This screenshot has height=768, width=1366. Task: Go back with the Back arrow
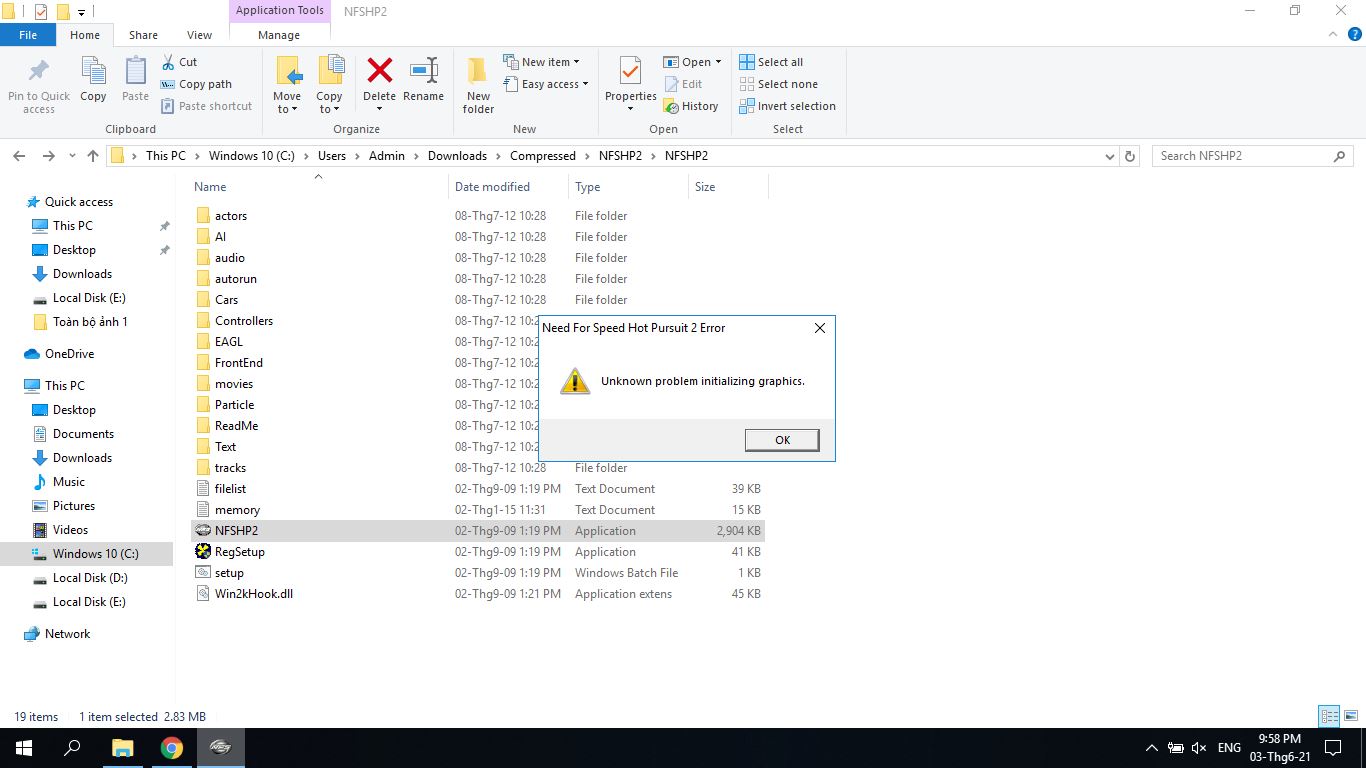[x=18, y=156]
